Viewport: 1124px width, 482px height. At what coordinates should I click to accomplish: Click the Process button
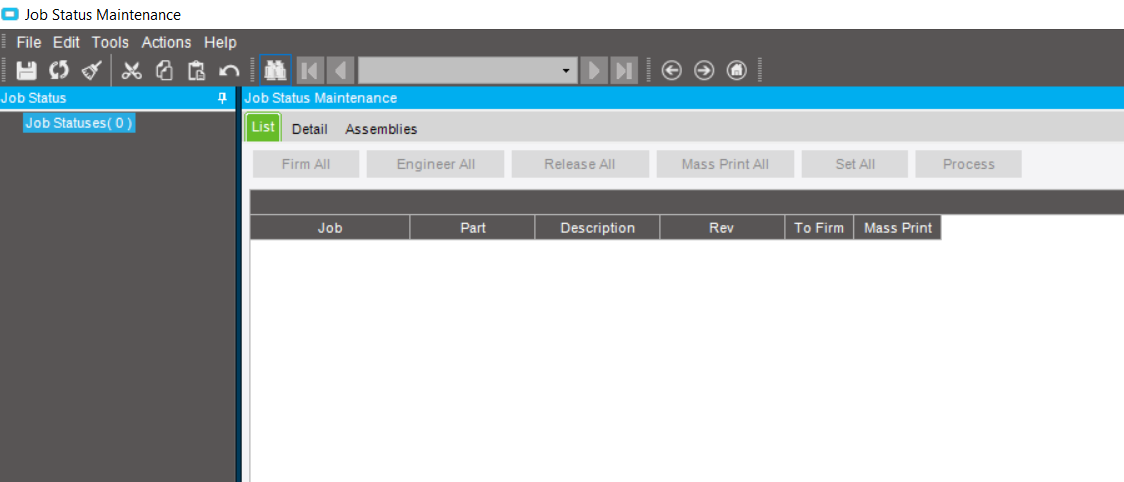[x=968, y=164]
